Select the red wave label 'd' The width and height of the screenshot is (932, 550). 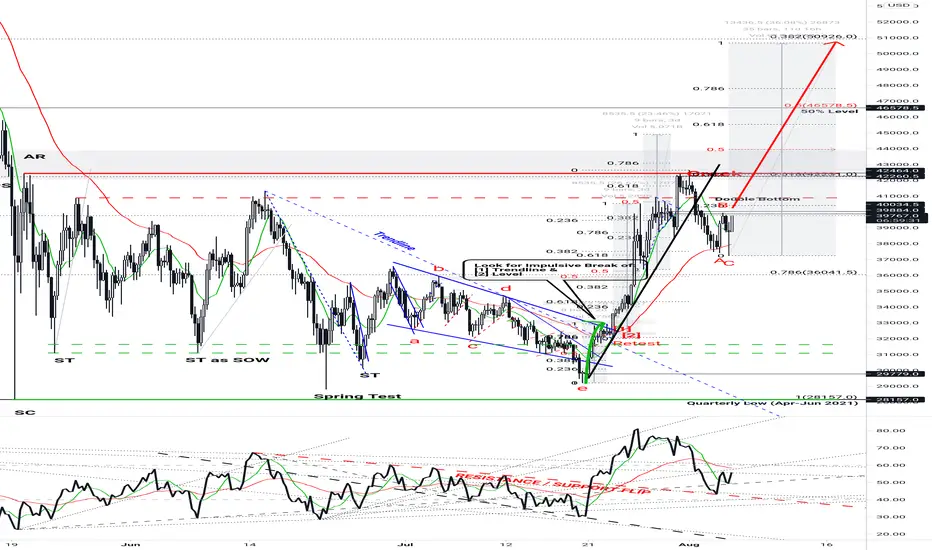tap(505, 288)
